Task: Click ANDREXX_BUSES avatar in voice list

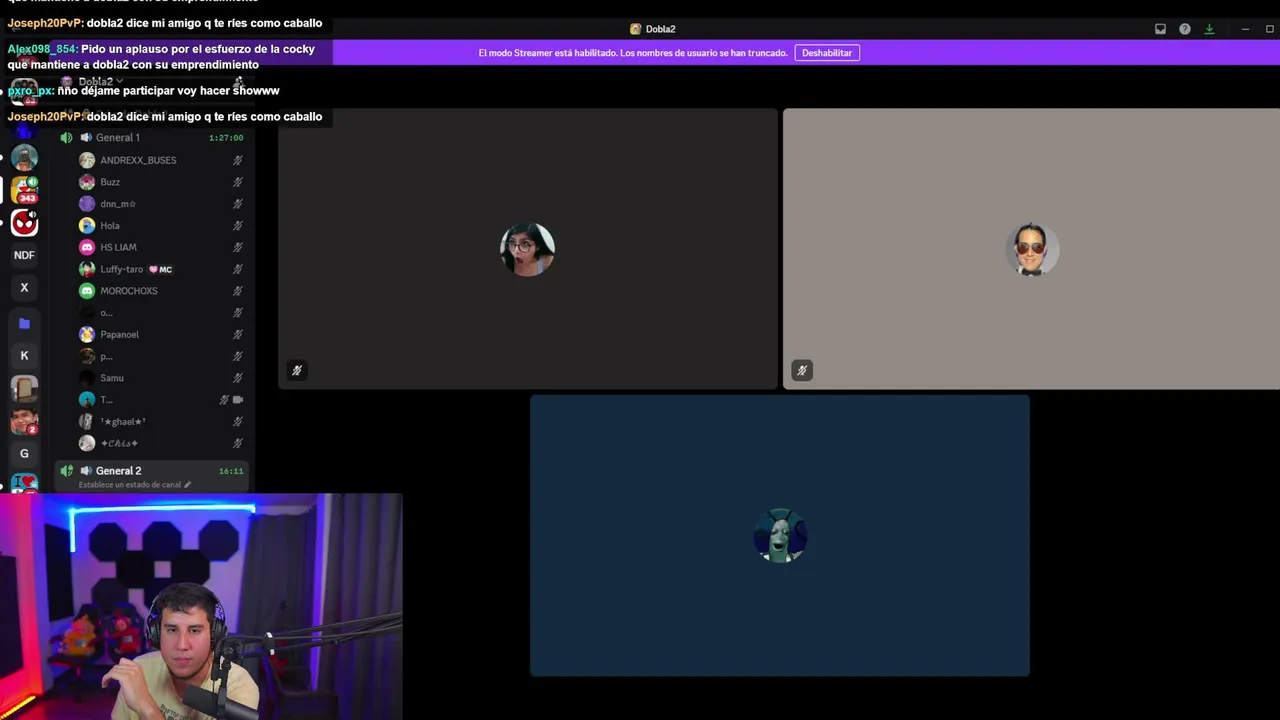Action: pos(87,160)
